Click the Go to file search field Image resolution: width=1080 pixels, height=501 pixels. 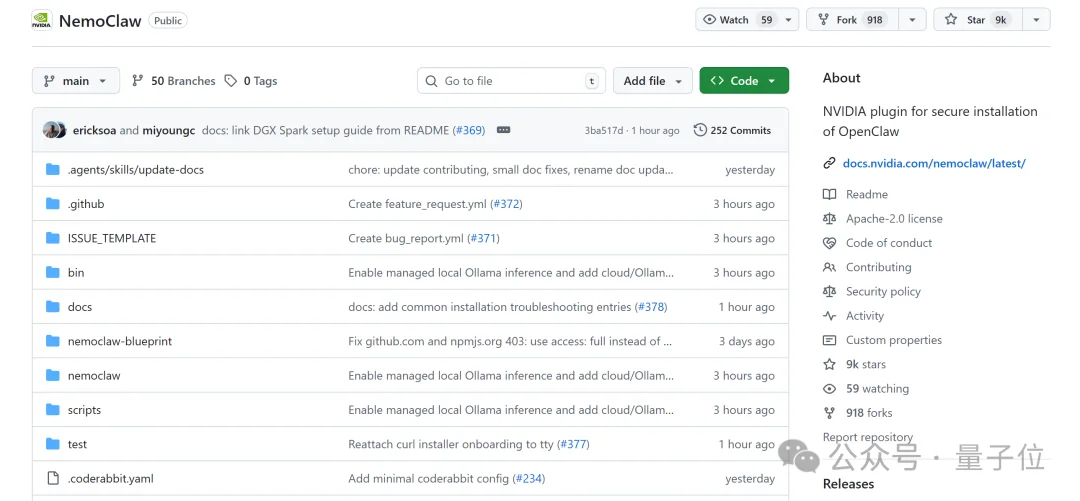pyautogui.click(x=512, y=81)
